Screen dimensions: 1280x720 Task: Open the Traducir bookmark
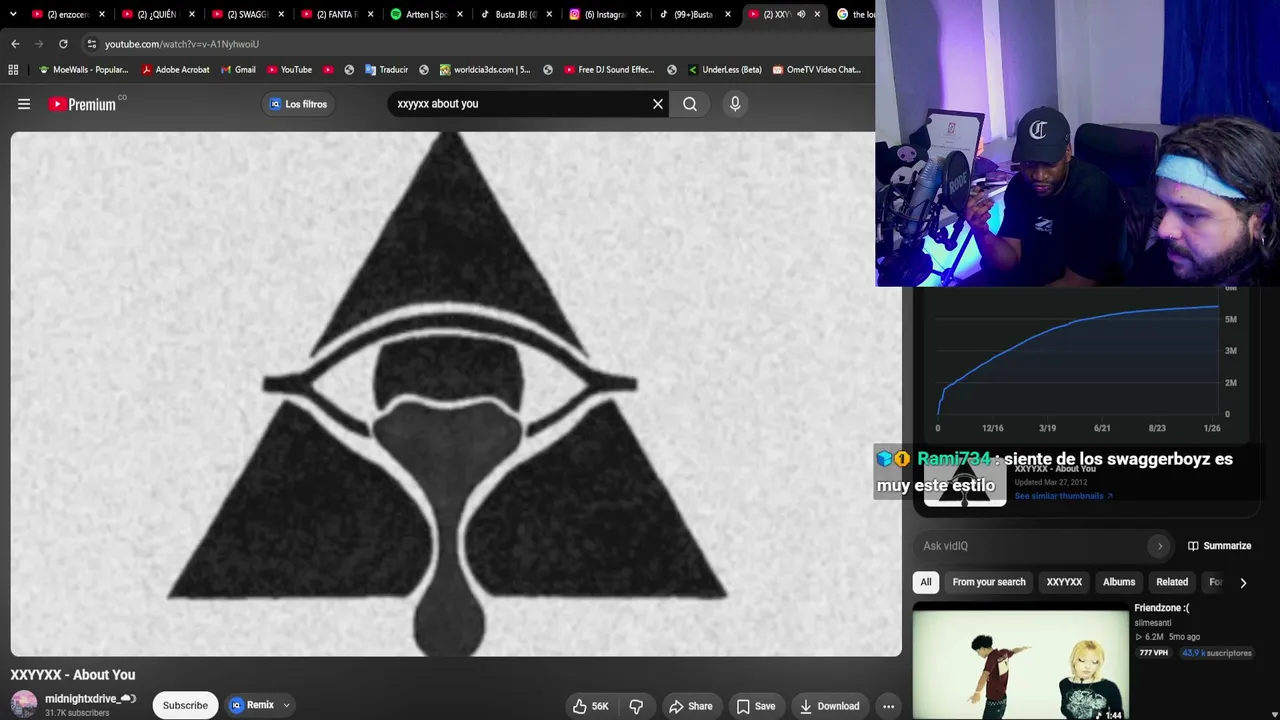coord(387,70)
